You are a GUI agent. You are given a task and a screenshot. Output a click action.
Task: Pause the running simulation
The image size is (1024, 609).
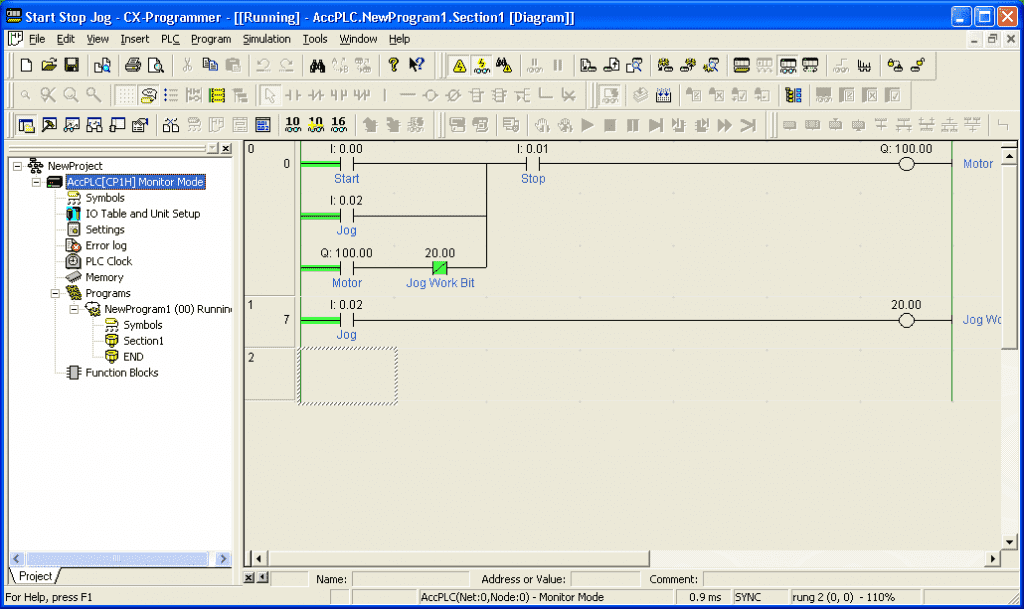coord(633,124)
